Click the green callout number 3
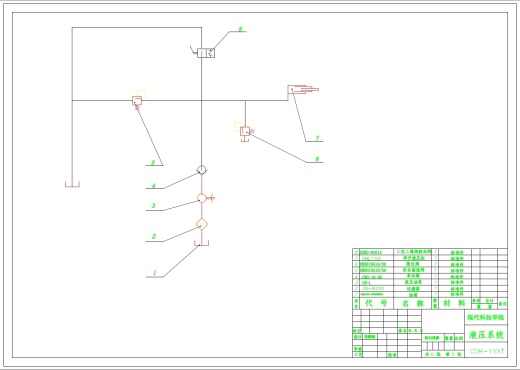 [153, 206]
